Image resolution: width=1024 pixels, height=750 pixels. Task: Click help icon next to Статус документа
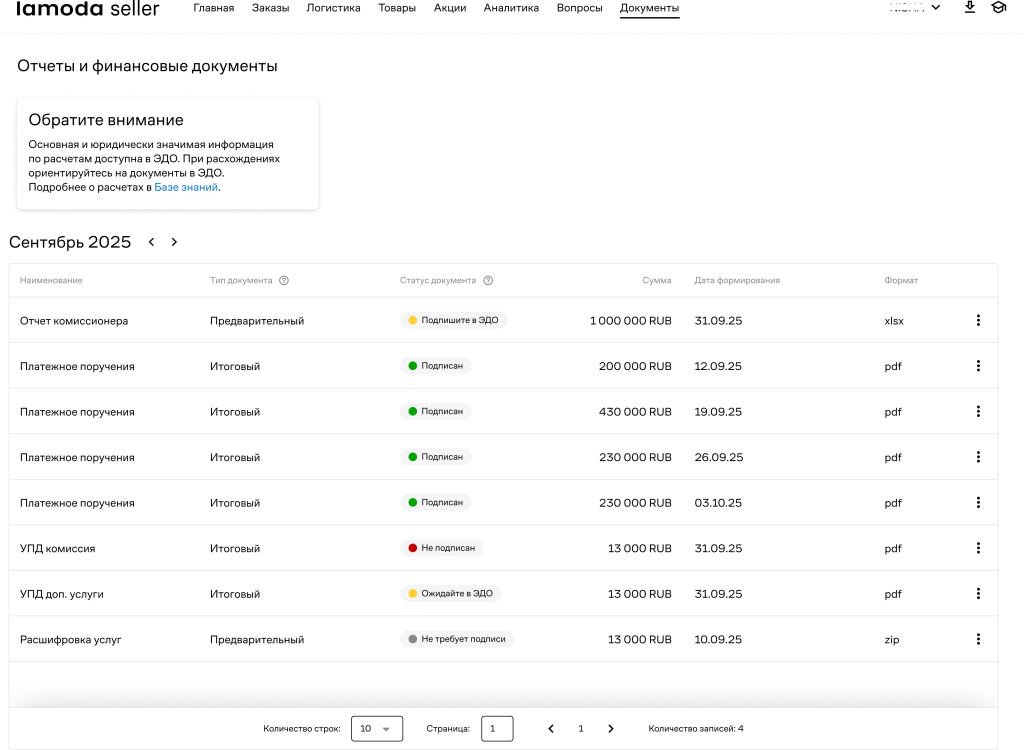[488, 281]
